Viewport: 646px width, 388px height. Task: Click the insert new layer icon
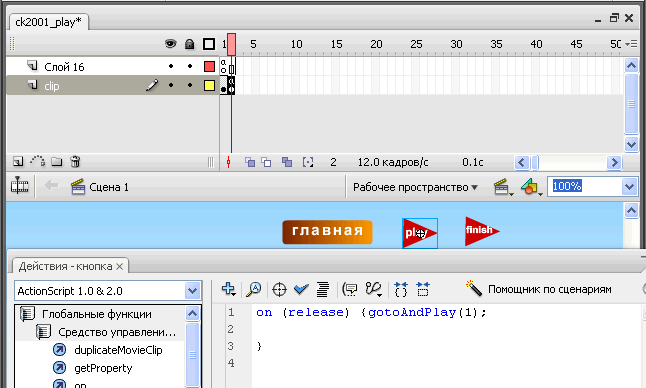pos(18,162)
